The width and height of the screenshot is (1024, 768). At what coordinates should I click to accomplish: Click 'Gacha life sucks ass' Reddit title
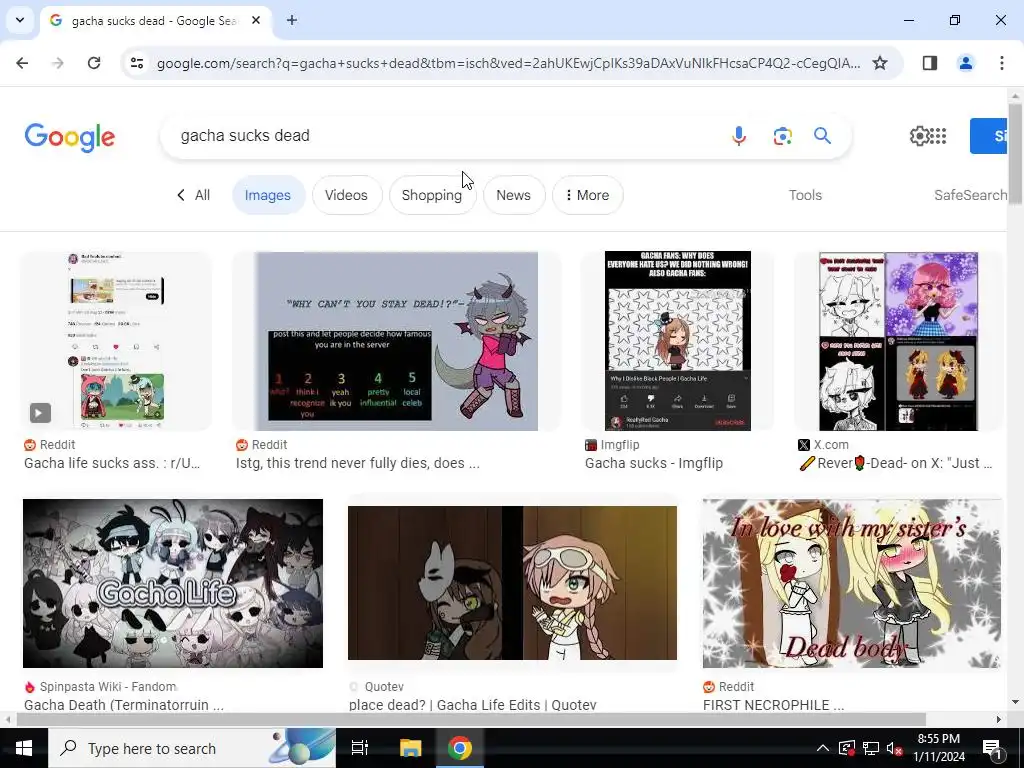tap(112, 463)
